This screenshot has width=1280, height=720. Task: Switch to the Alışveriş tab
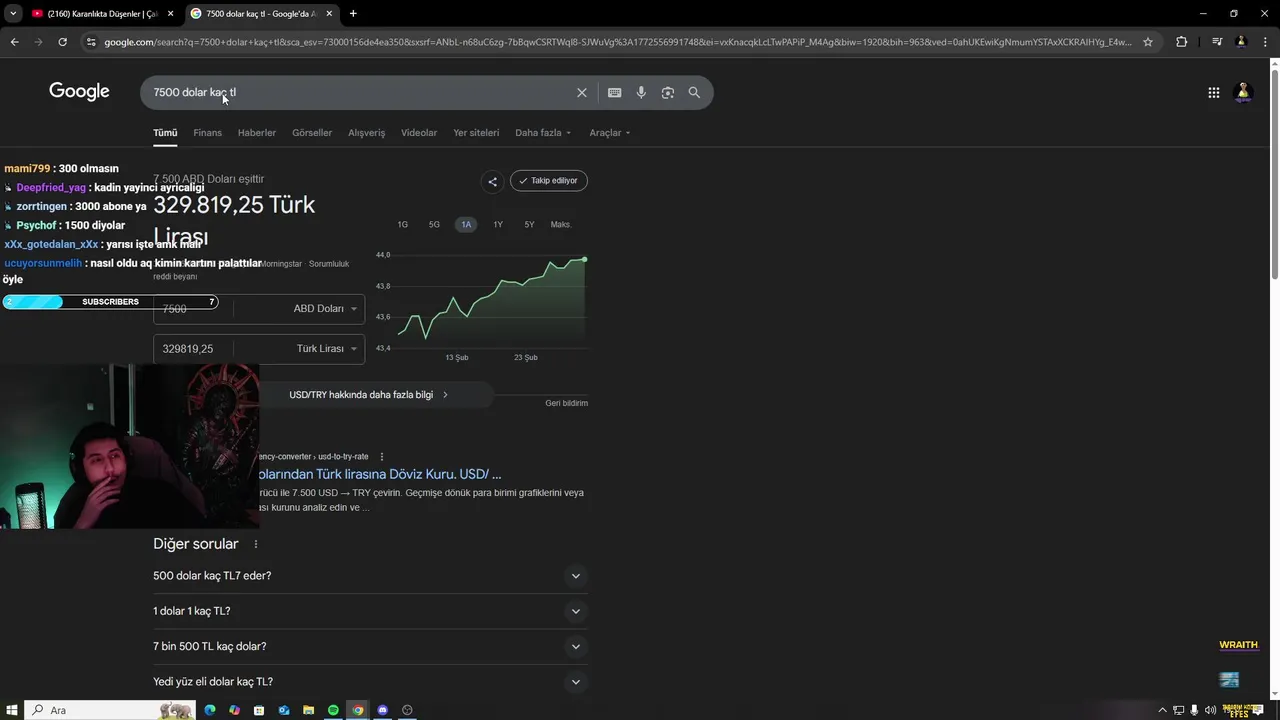click(366, 133)
